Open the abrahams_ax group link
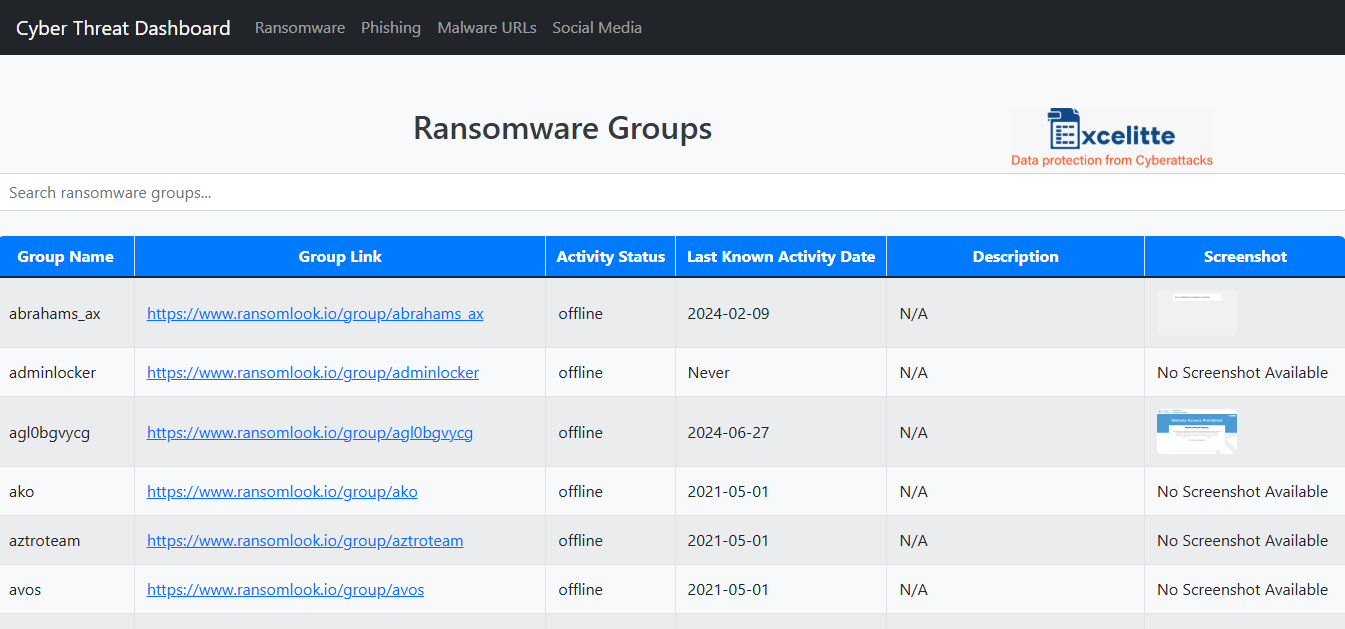Viewport: 1345px width, 629px height. (x=315, y=313)
